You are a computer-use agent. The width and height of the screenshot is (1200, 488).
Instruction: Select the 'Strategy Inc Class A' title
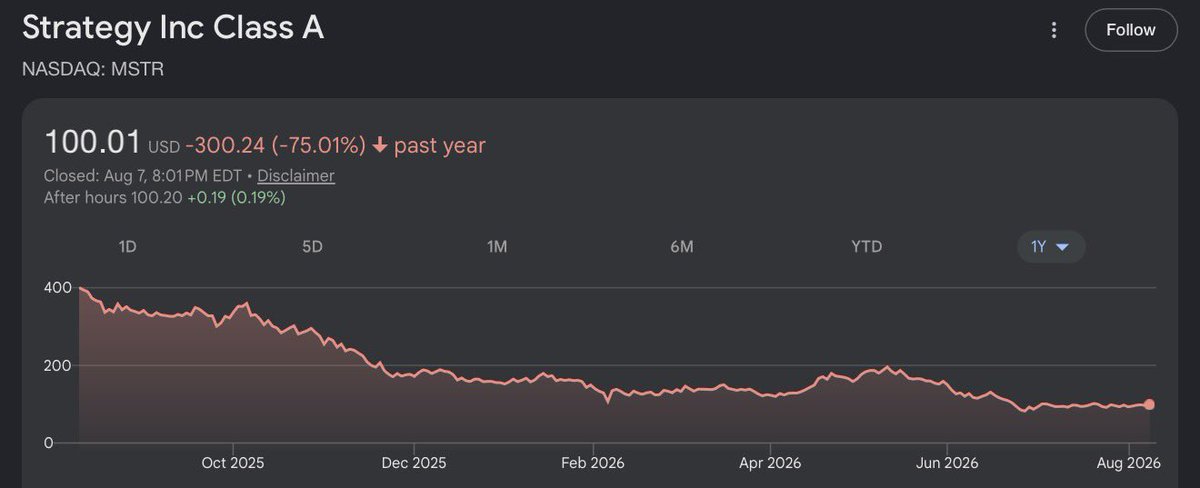pyautogui.click(x=172, y=27)
